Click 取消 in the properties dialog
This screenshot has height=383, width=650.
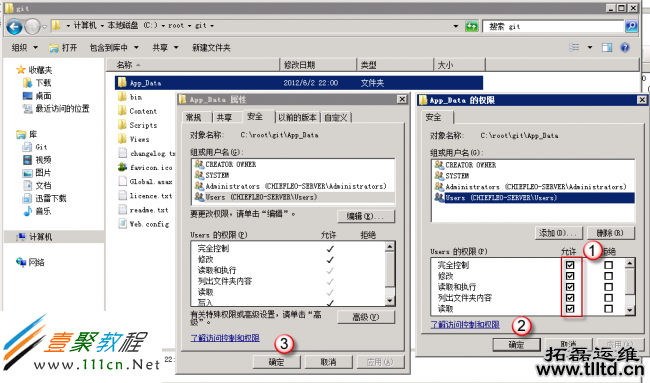click(328, 362)
